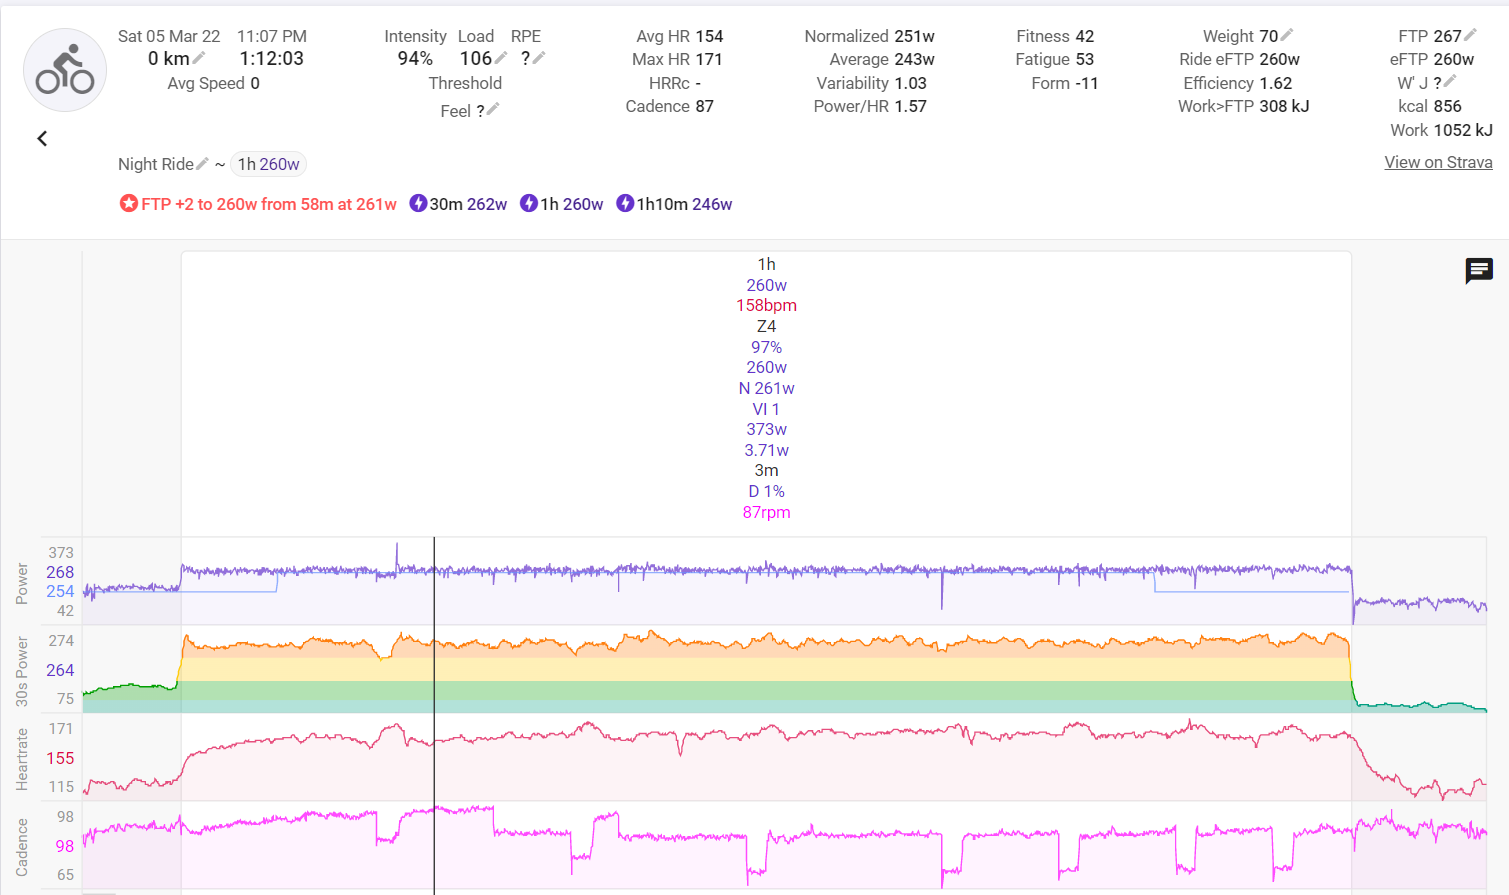The image size is (1509, 895).
Task: Select the 30m 262w power best badge
Action: (458, 204)
